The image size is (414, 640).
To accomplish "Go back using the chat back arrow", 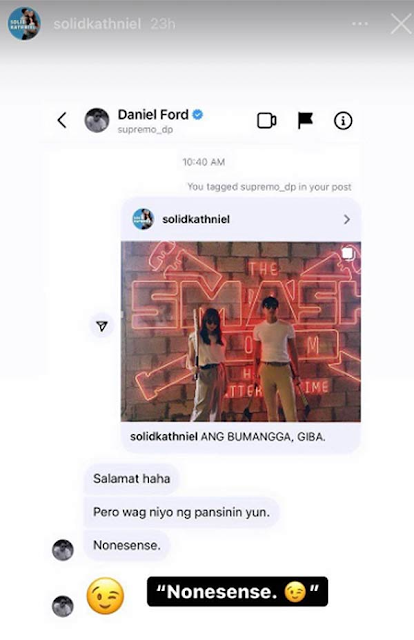I will [x=62, y=120].
